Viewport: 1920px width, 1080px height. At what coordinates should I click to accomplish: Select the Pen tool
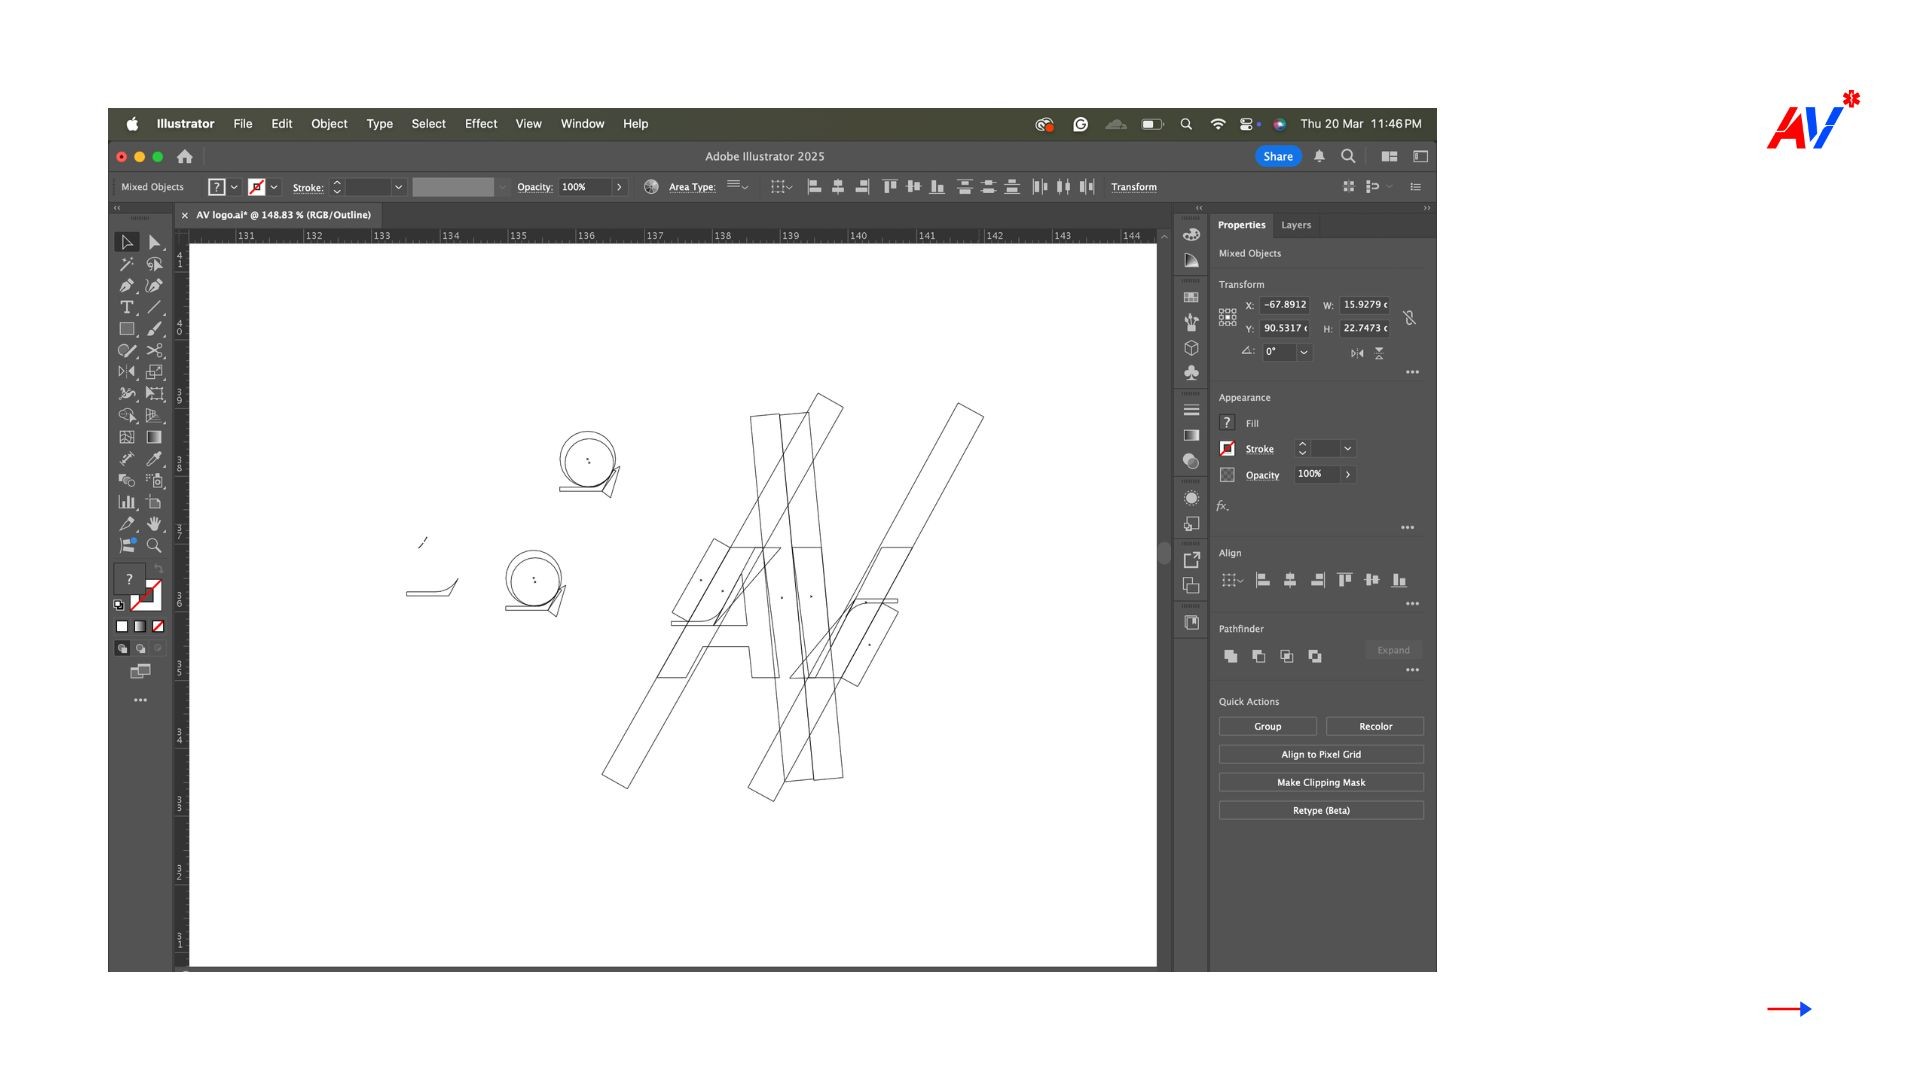(x=126, y=286)
